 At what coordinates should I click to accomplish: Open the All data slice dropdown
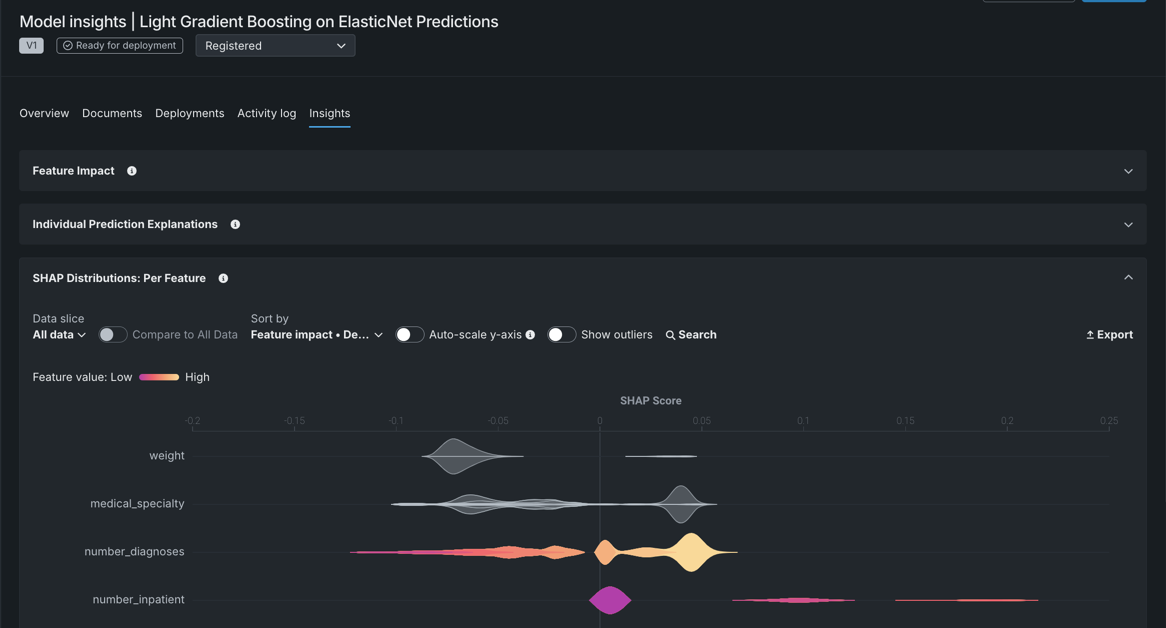pyautogui.click(x=59, y=335)
